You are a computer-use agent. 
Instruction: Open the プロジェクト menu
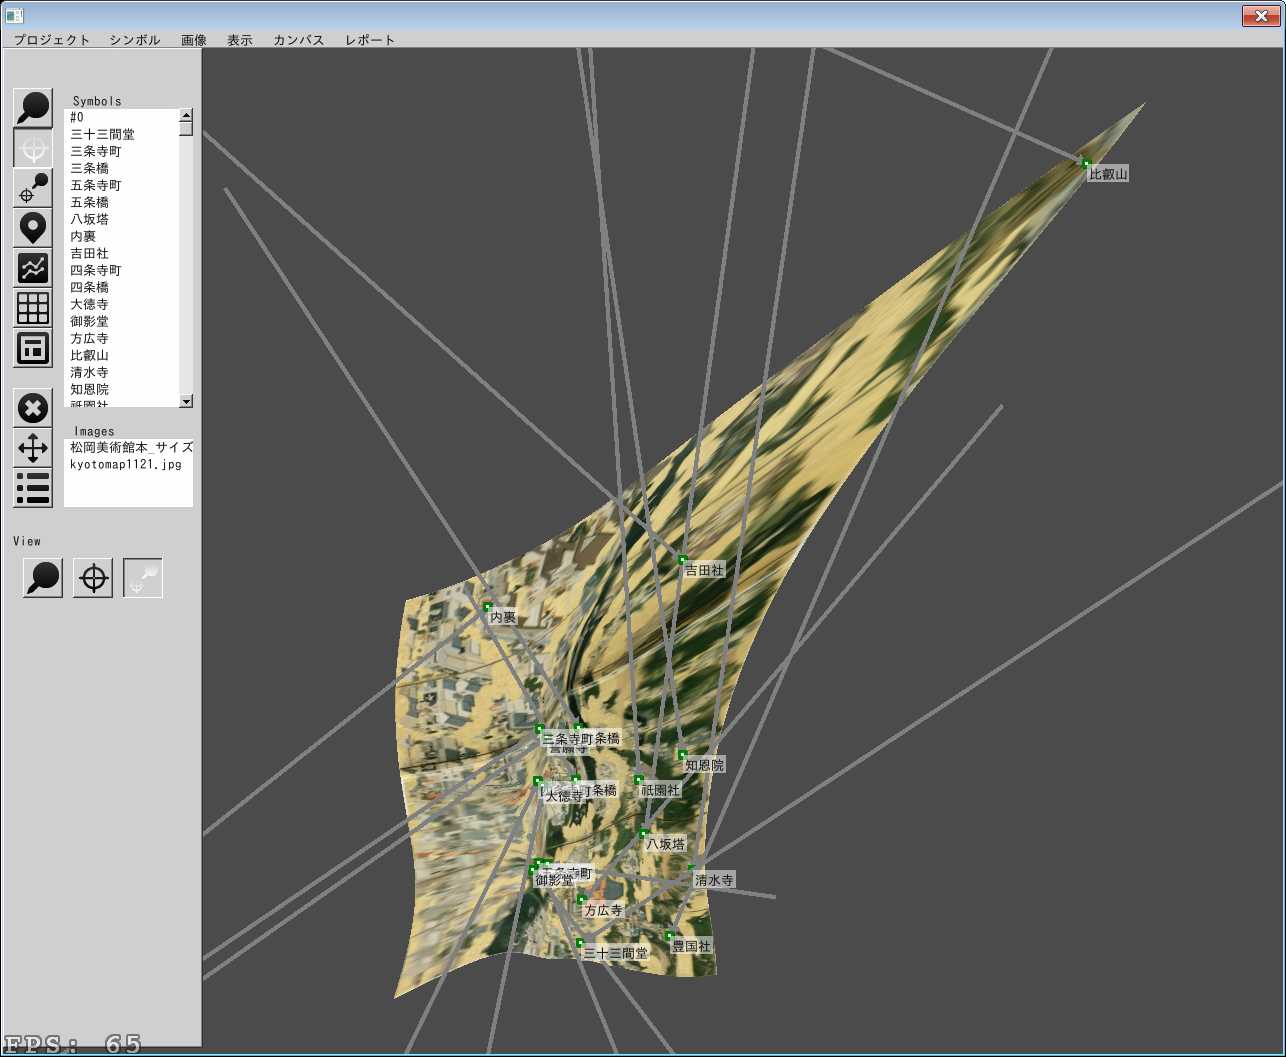click(52, 40)
